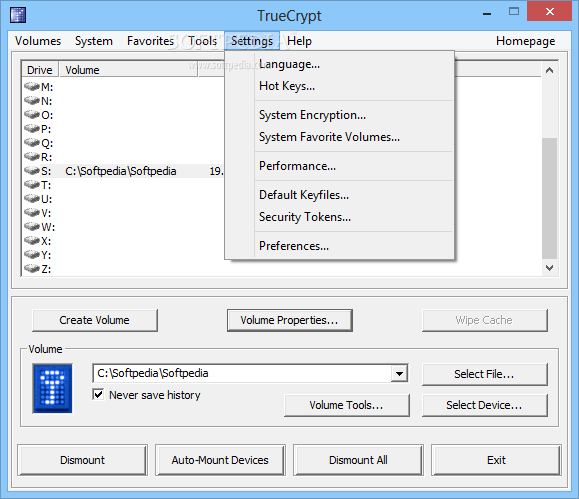Open the System menu
Viewport: 579px width, 499px height.
click(94, 41)
